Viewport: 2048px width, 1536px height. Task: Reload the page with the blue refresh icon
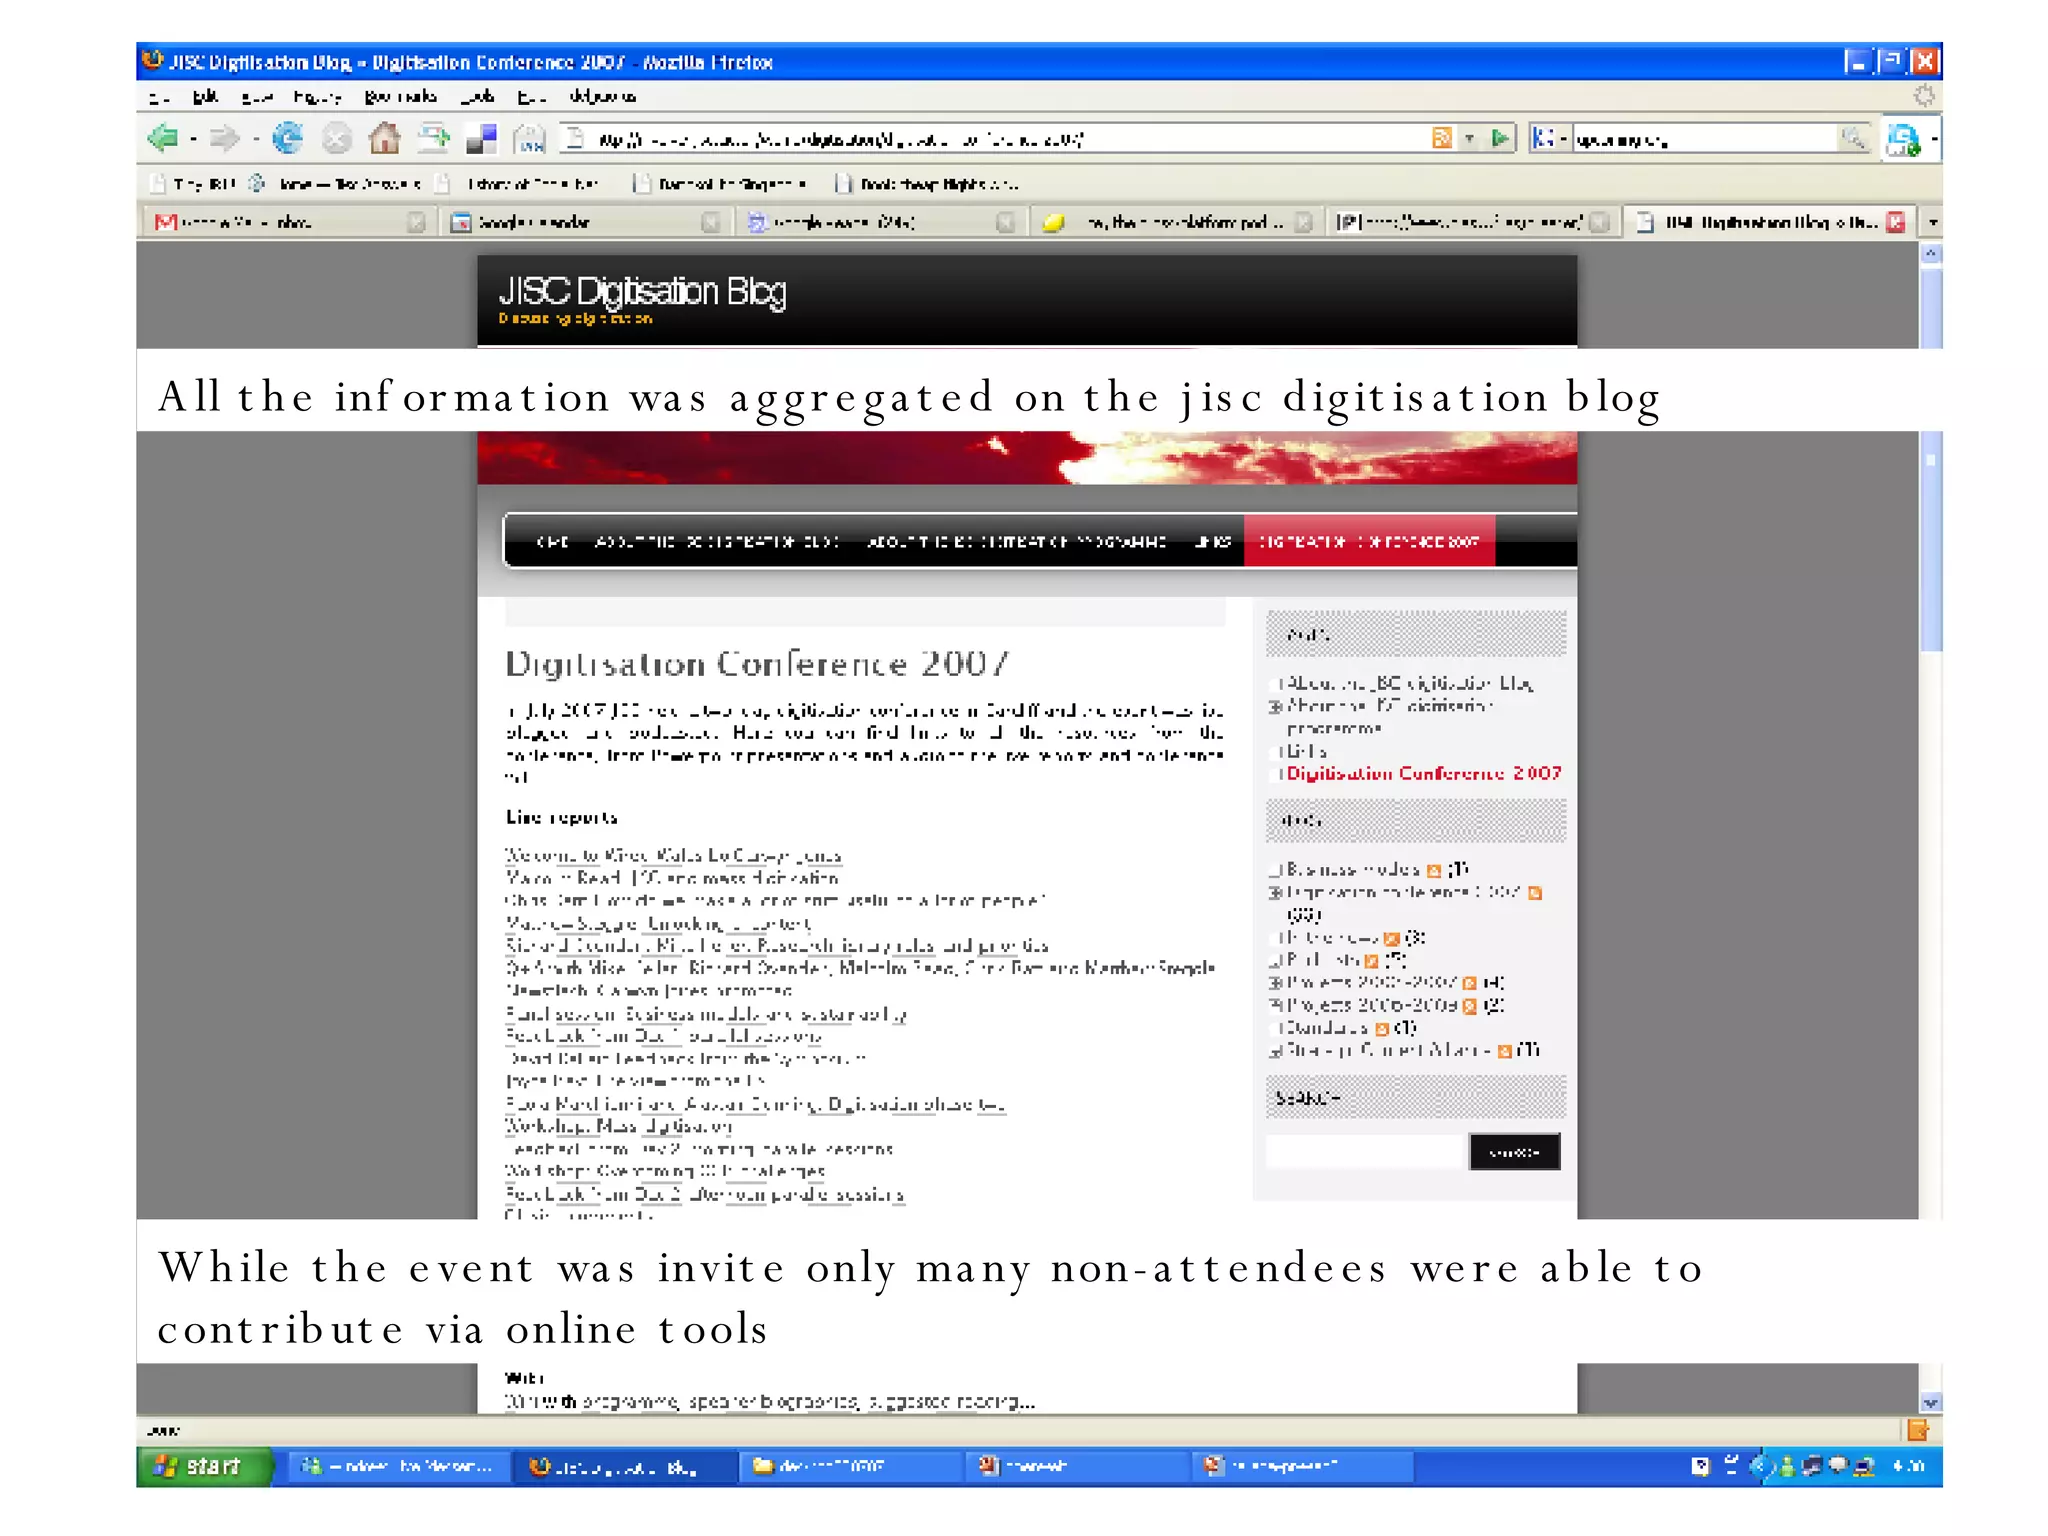(288, 138)
